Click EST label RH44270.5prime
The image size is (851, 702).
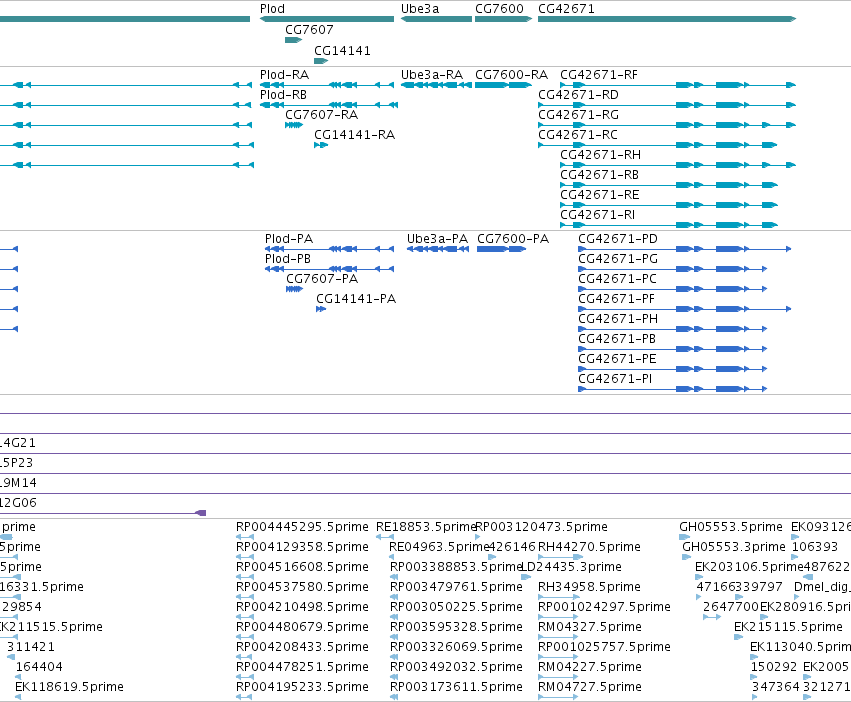click(589, 547)
